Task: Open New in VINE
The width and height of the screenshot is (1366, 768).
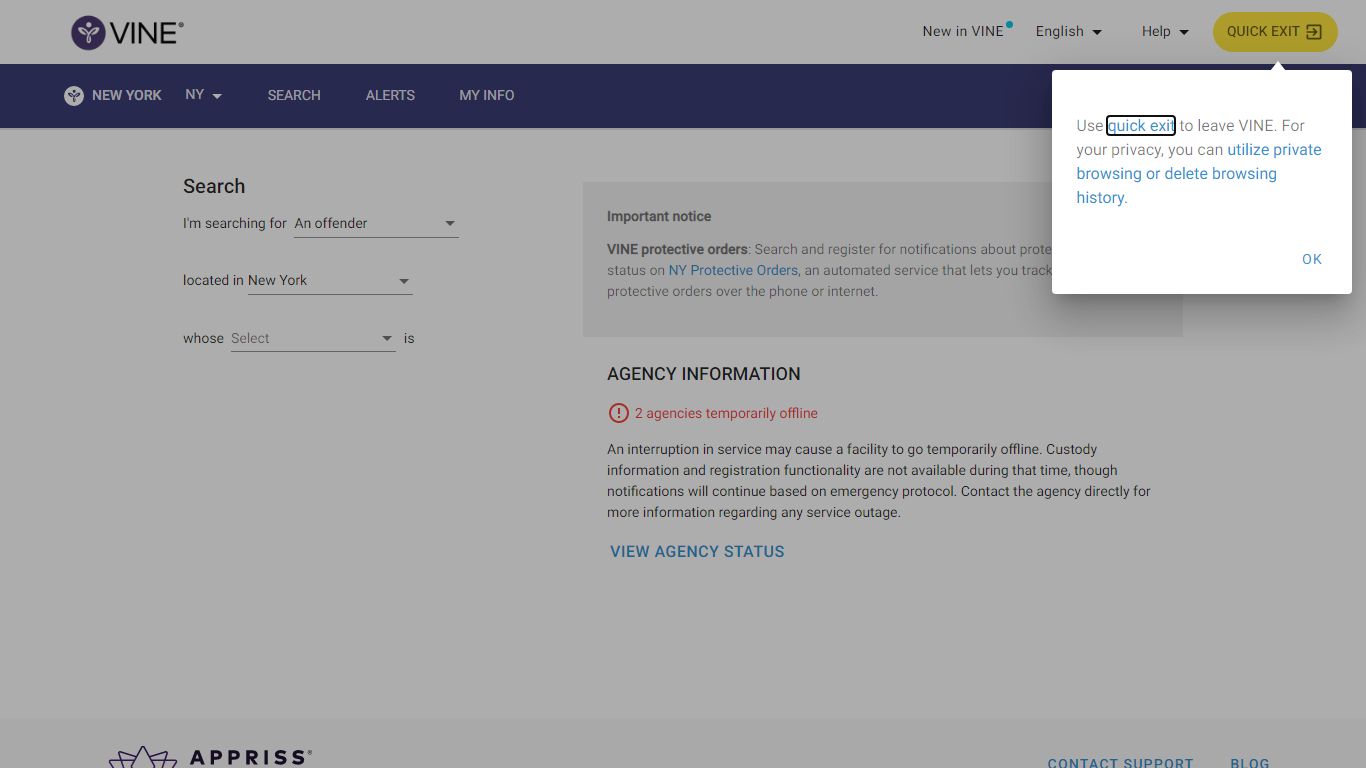Action: [x=963, y=31]
